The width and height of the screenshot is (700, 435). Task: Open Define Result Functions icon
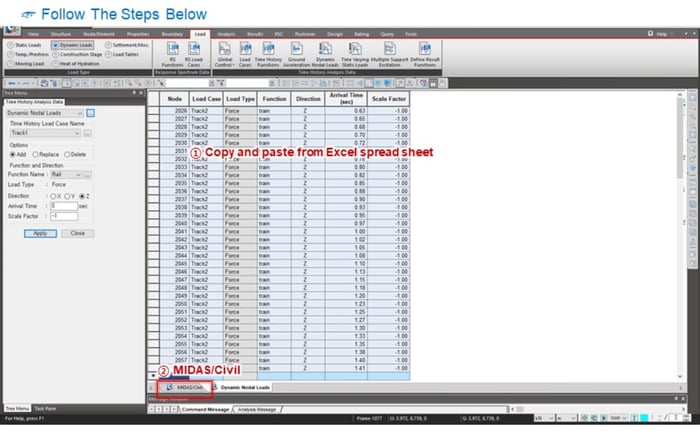click(x=425, y=54)
